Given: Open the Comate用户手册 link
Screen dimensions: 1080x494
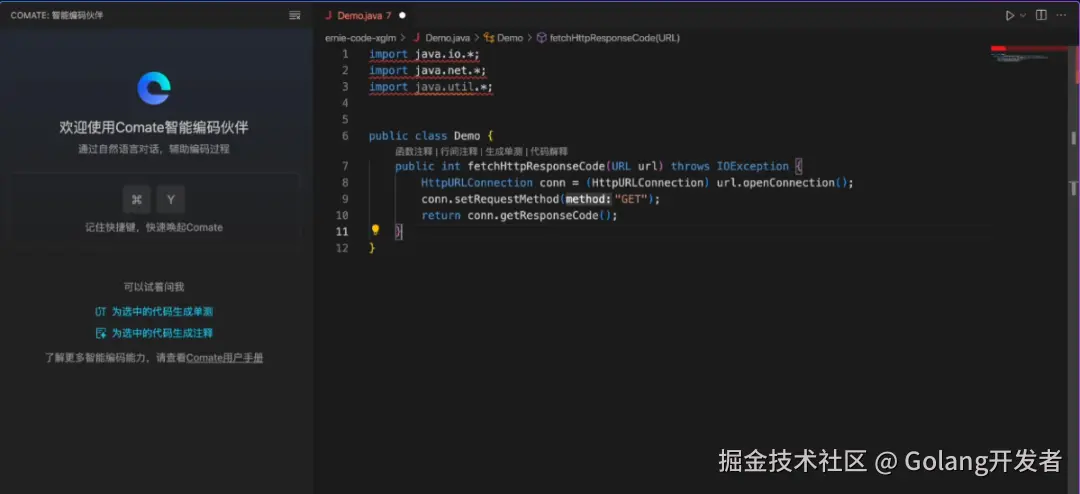Looking at the screenshot, I should (225, 358).
